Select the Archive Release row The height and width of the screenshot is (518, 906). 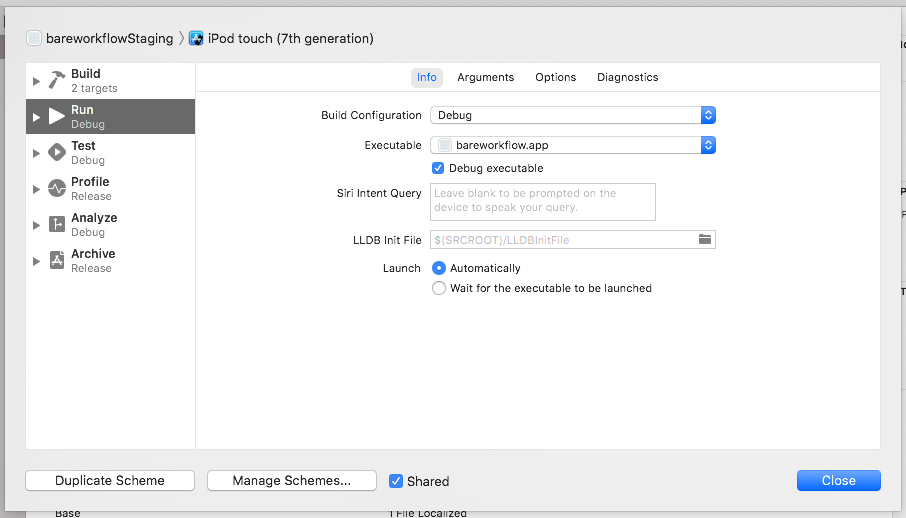110,260
